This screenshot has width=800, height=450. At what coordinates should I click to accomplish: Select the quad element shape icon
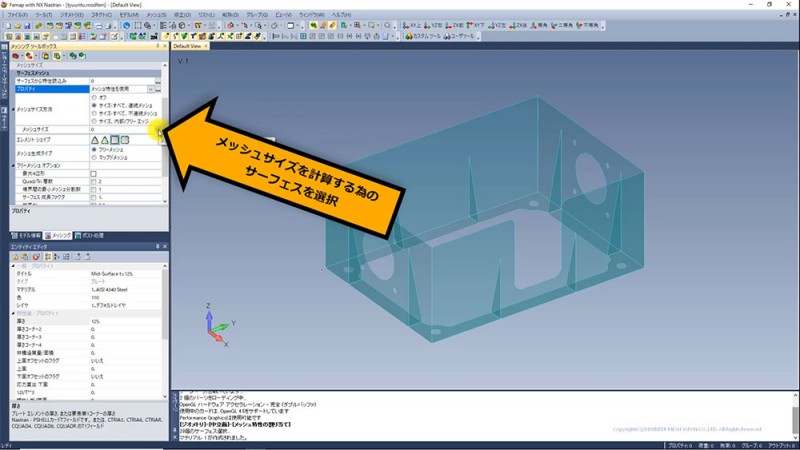[x=115, y=140]
